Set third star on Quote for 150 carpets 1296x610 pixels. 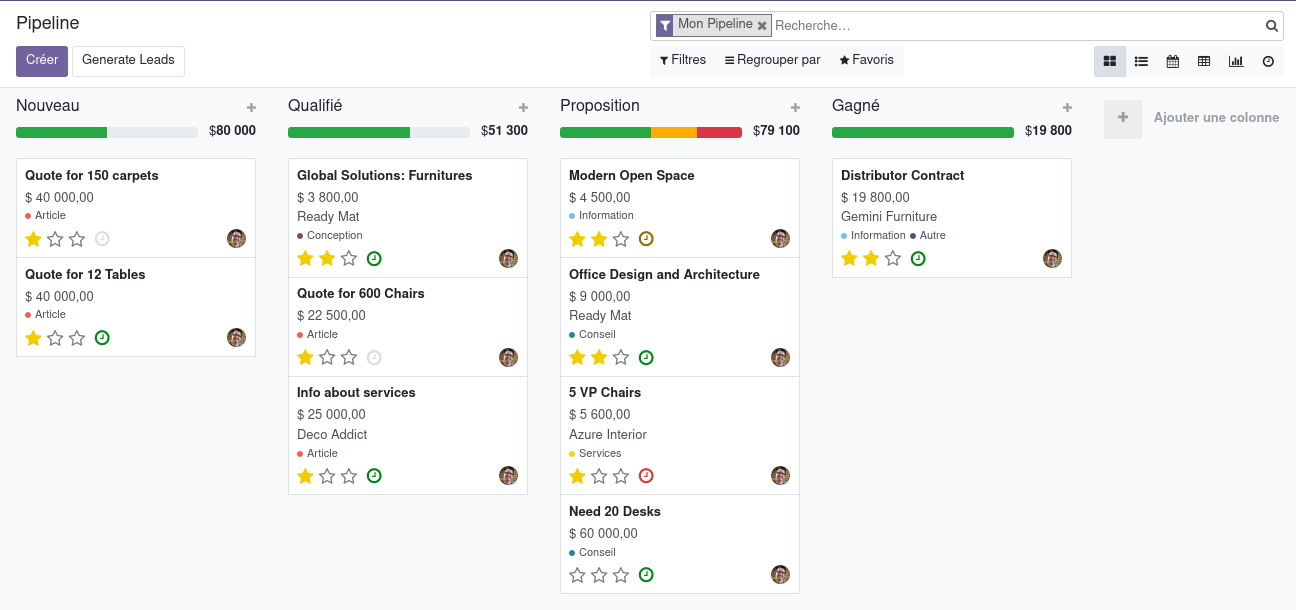tap(77, 239)
